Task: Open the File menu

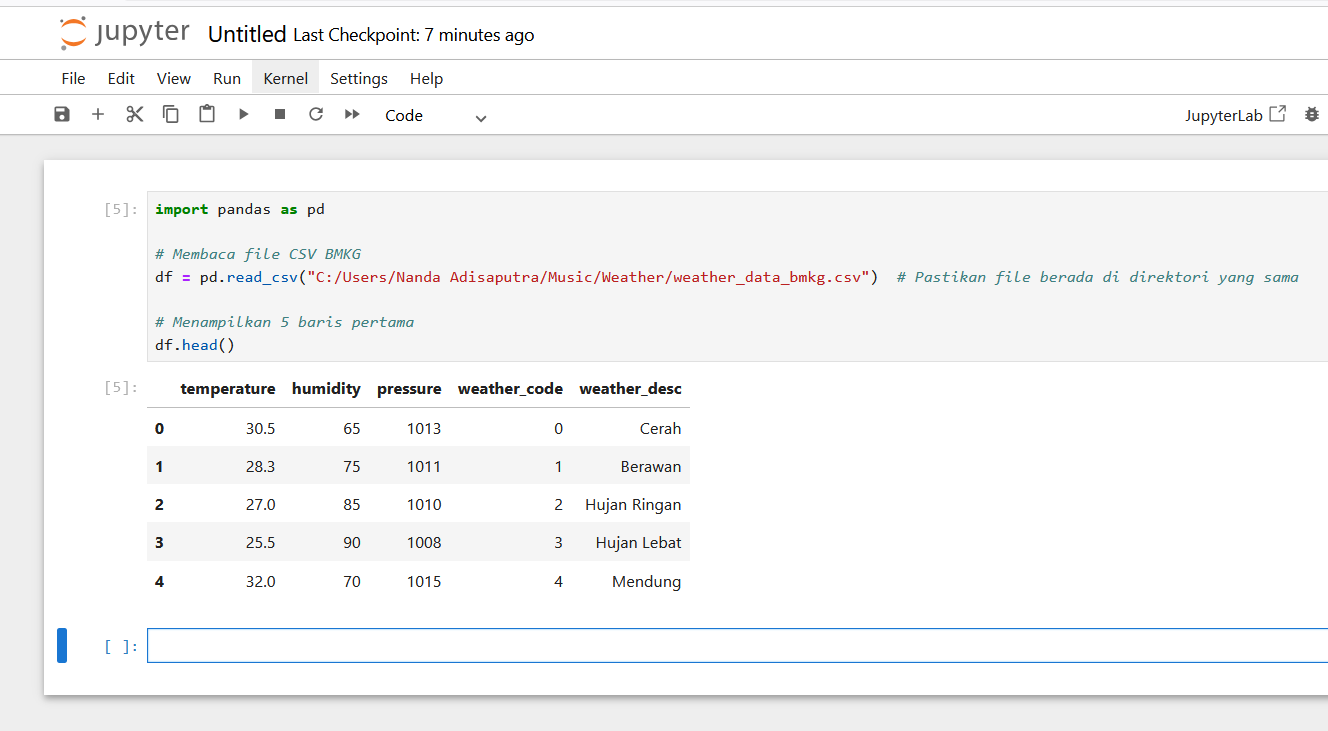Action: pos(73,78)
